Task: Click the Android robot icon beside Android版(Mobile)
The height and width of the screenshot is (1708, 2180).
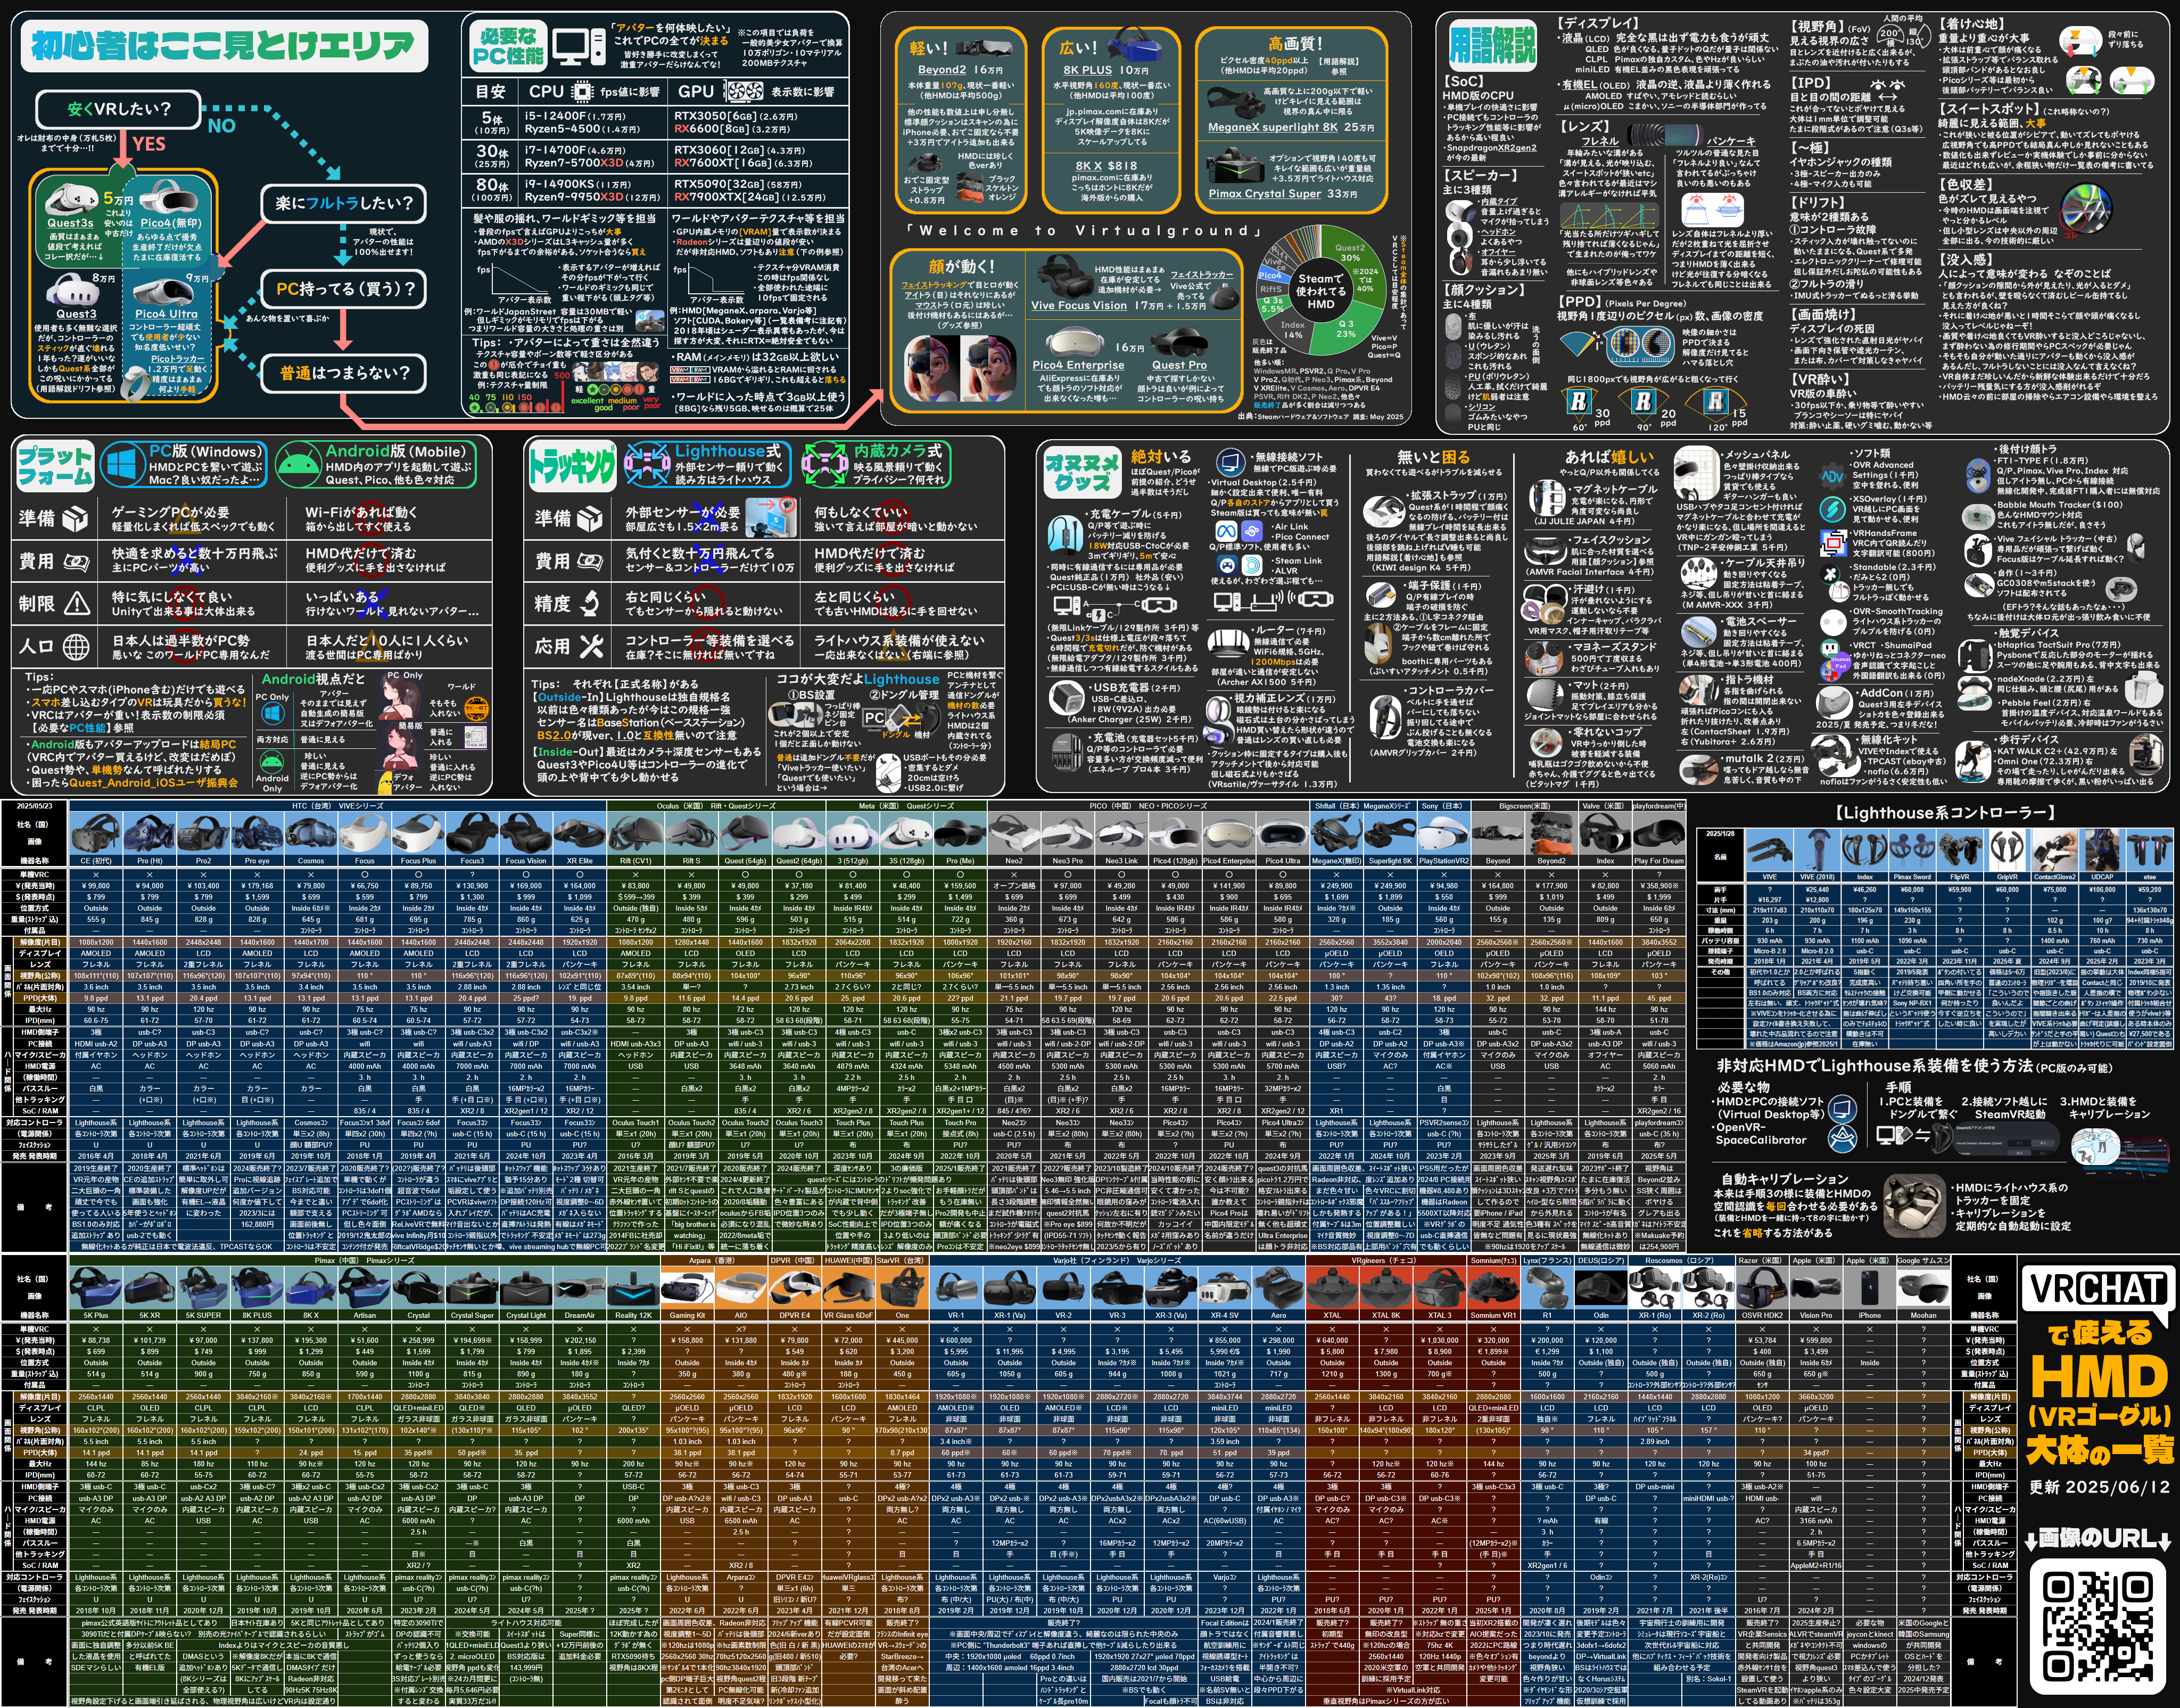Action: [298, 466]
